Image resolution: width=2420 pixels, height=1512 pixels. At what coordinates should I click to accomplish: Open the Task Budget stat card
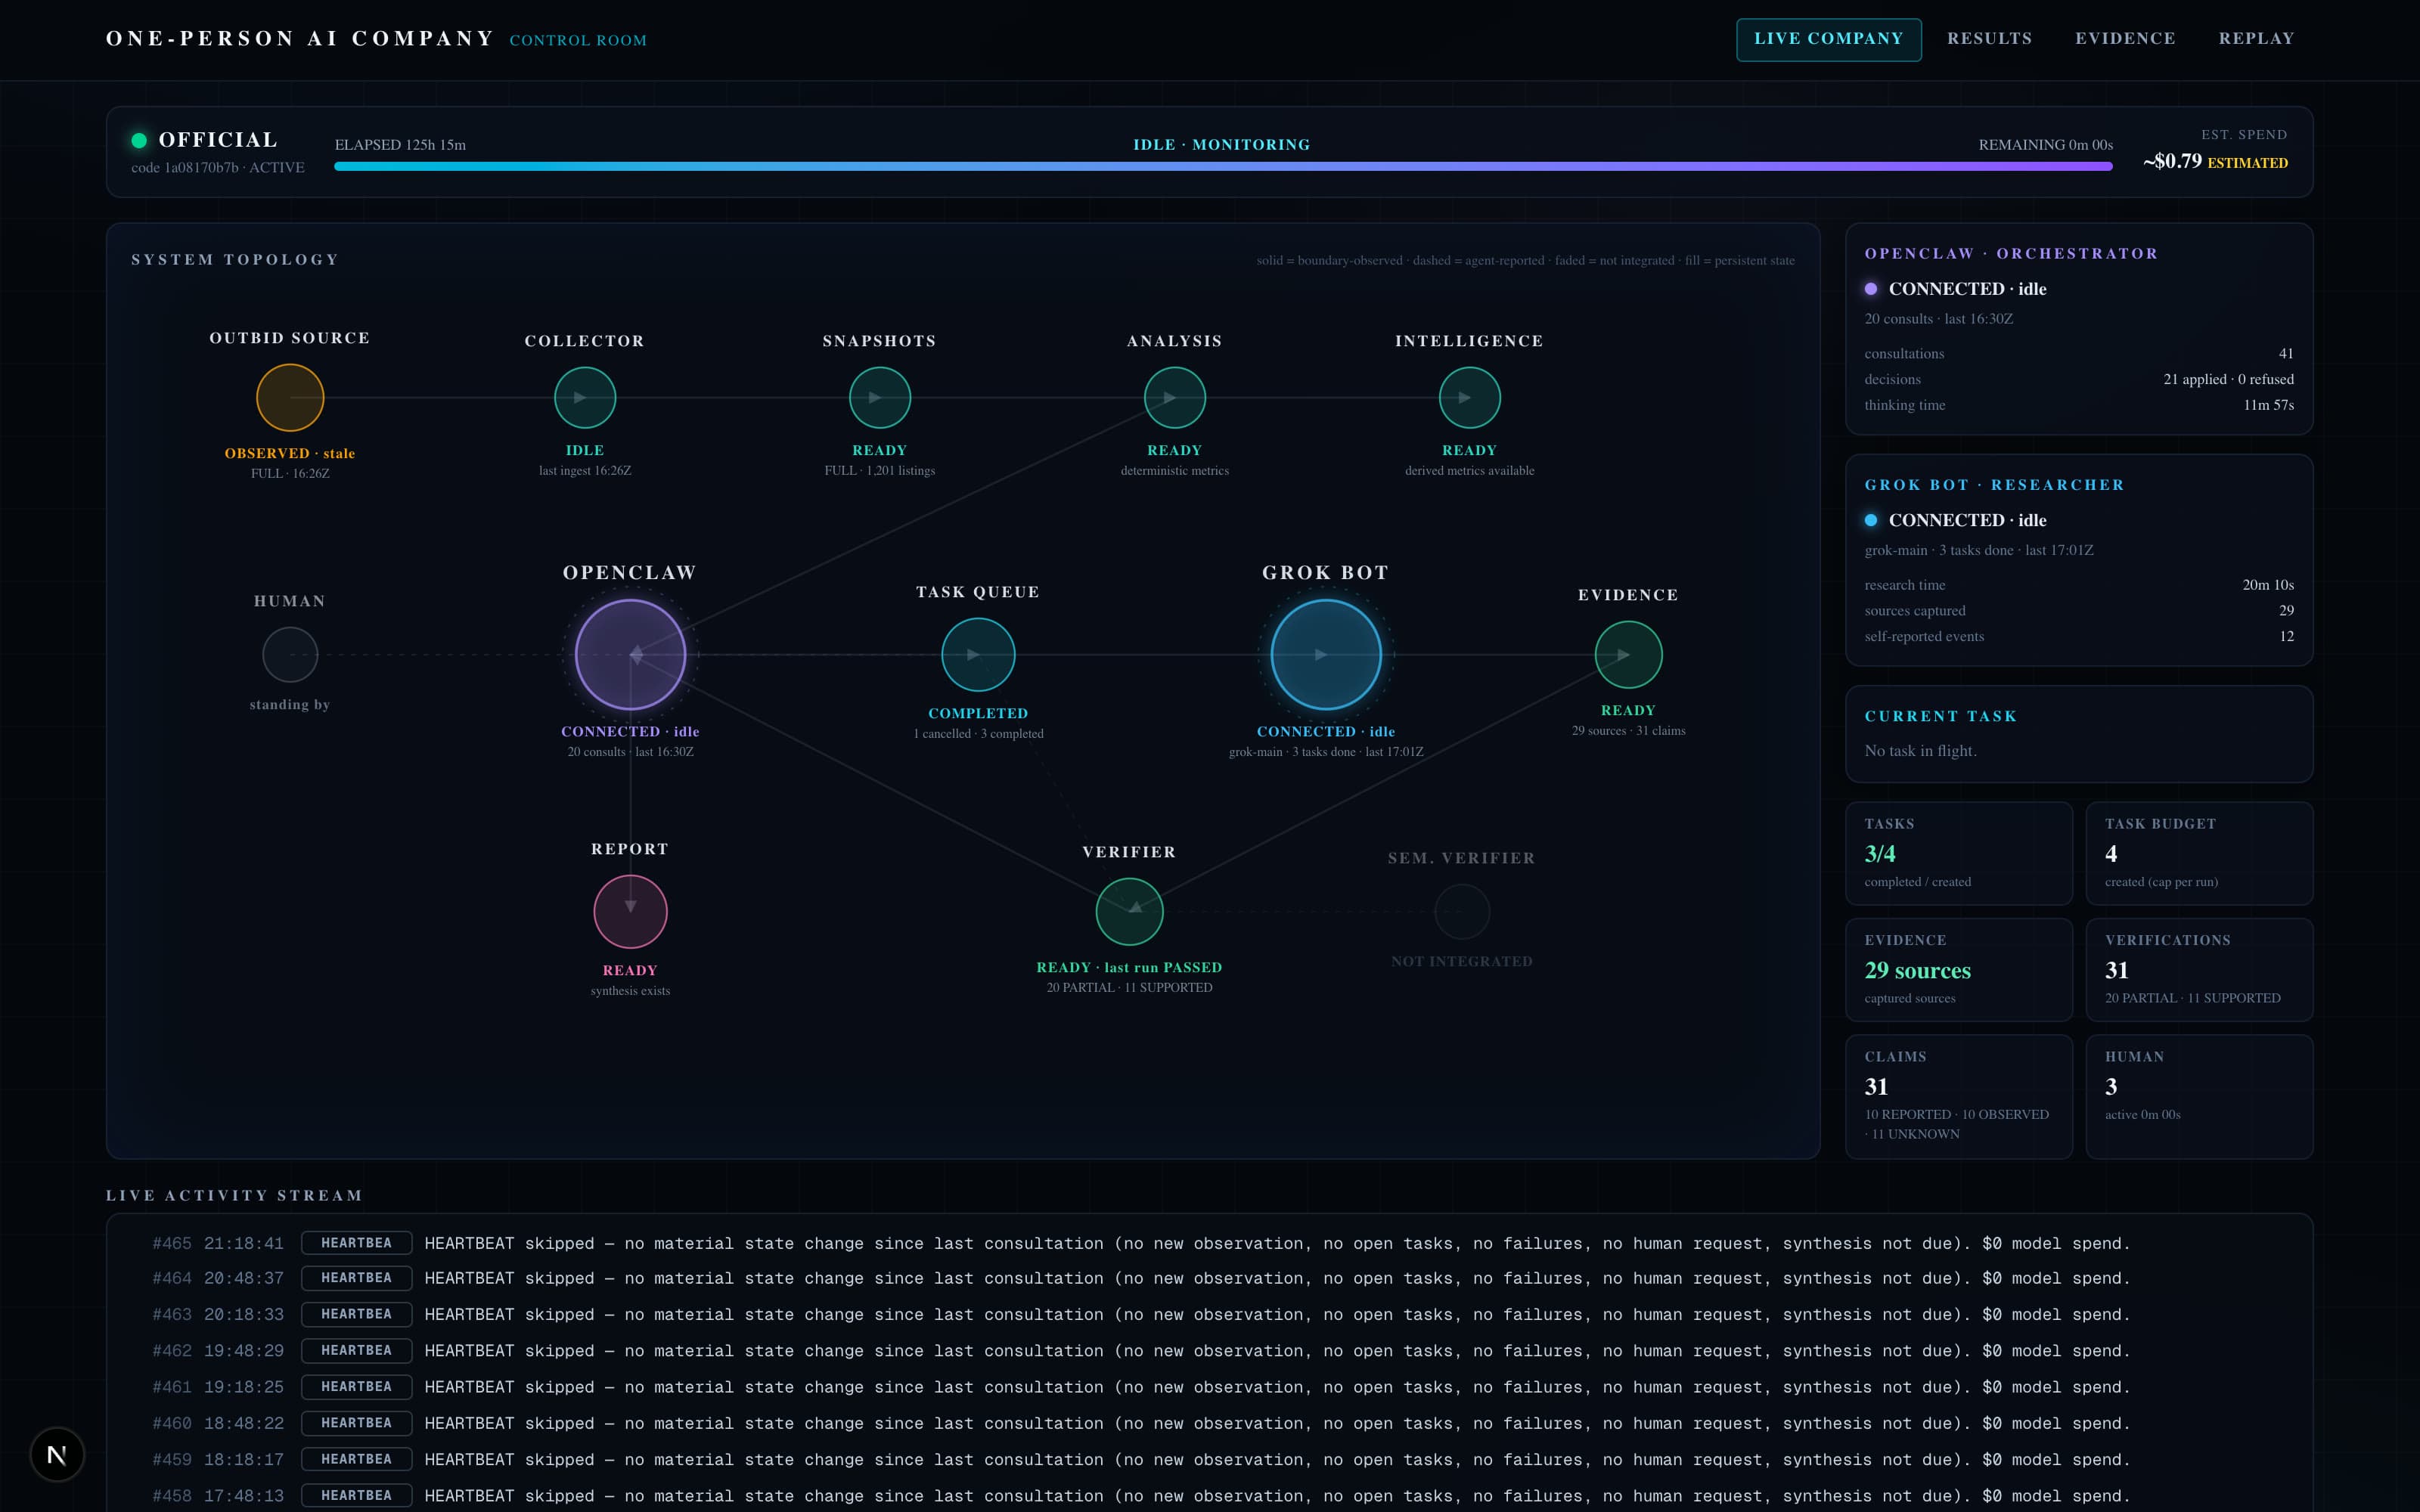2199,853
